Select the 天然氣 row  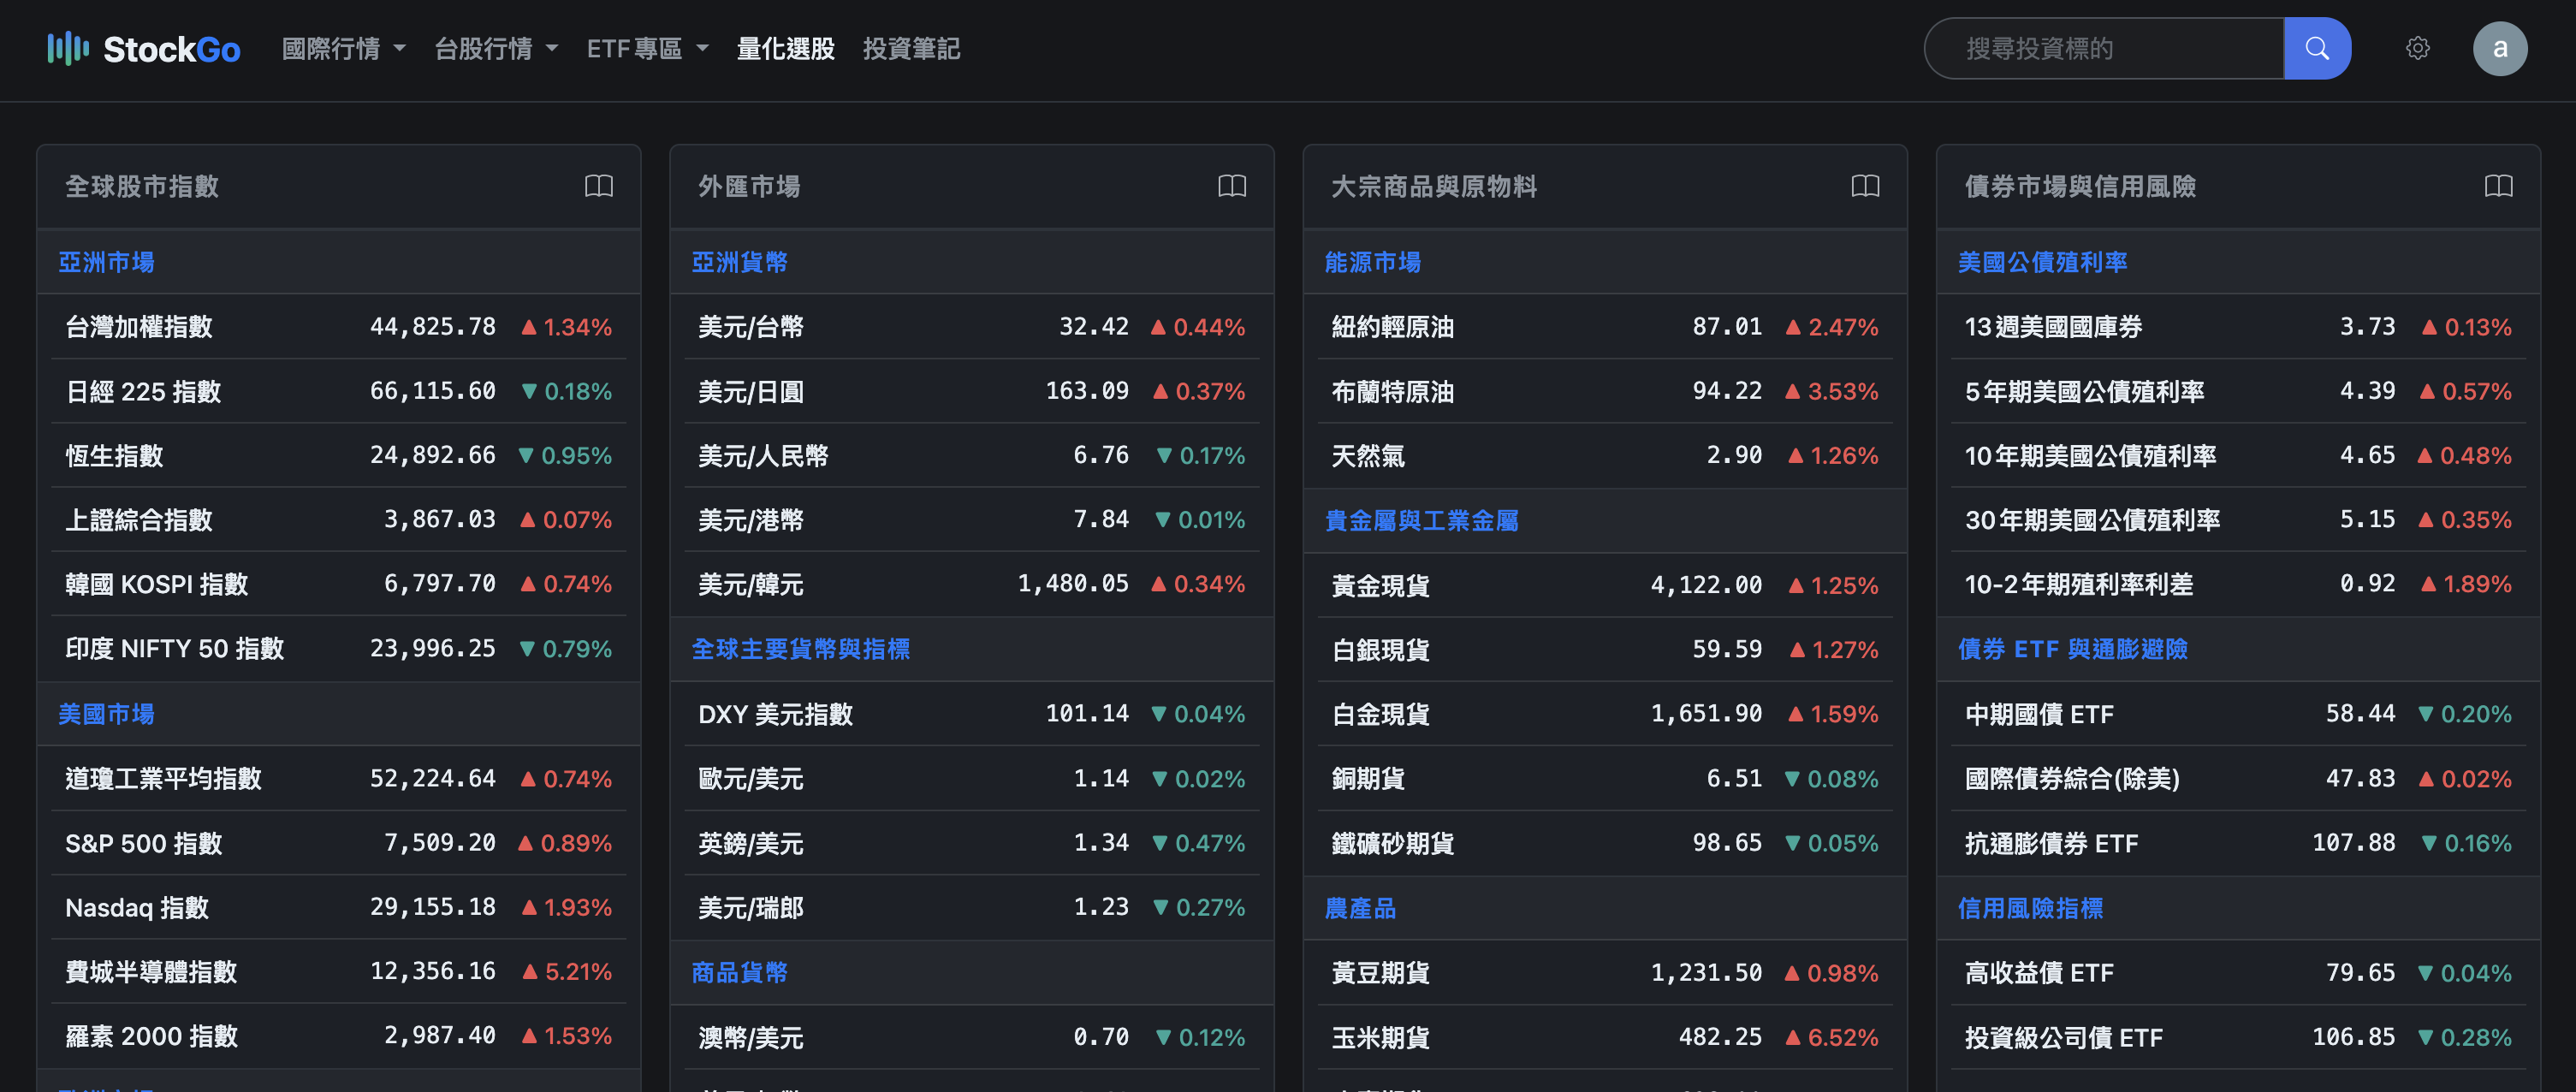(x=1605, y=455)
